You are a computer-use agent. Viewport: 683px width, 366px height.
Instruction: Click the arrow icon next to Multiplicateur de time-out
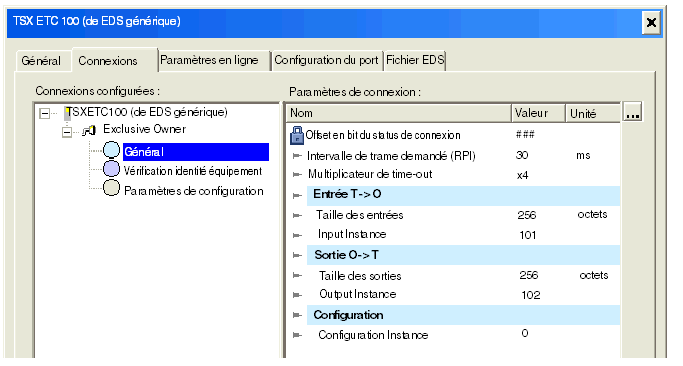297,175
